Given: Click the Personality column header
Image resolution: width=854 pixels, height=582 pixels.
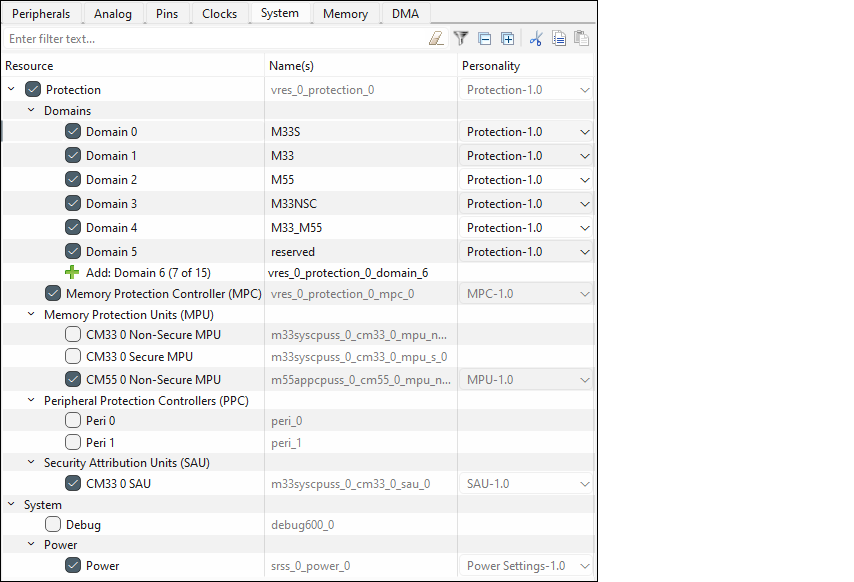Looking at the screenshot, I should pyautogui.click(x=490, y=66).
